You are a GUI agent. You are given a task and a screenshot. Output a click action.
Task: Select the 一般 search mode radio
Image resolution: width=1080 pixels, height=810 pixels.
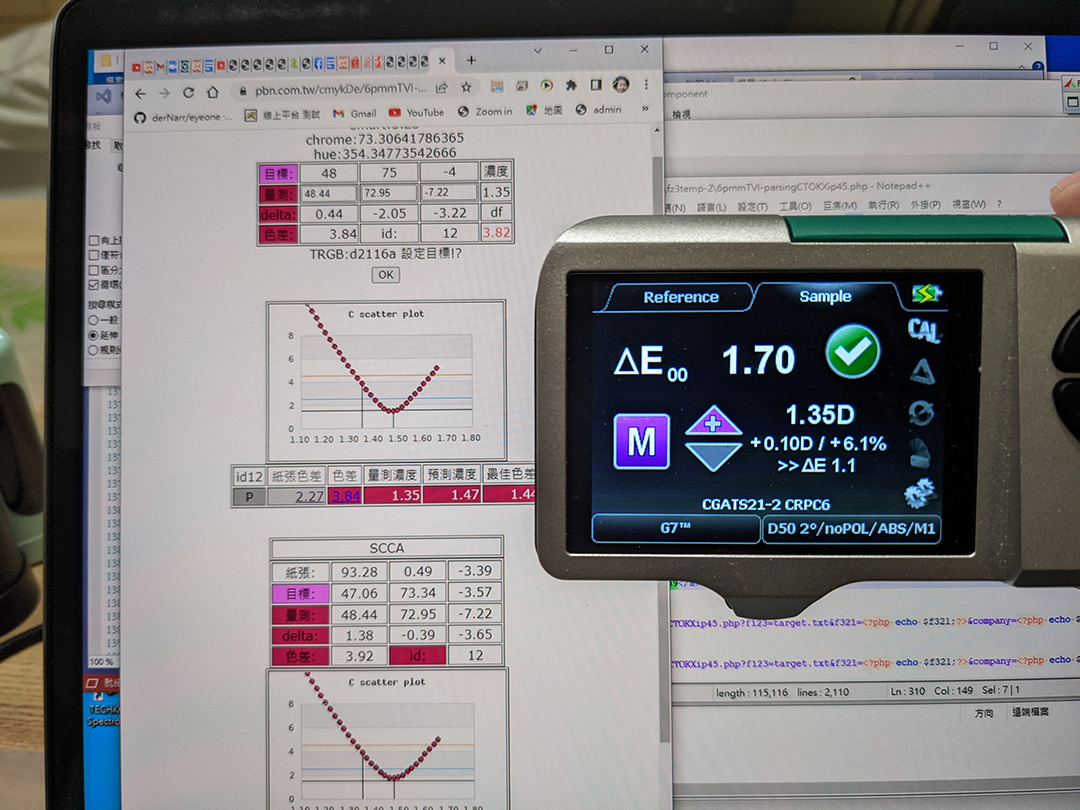(x=93, y=320)
